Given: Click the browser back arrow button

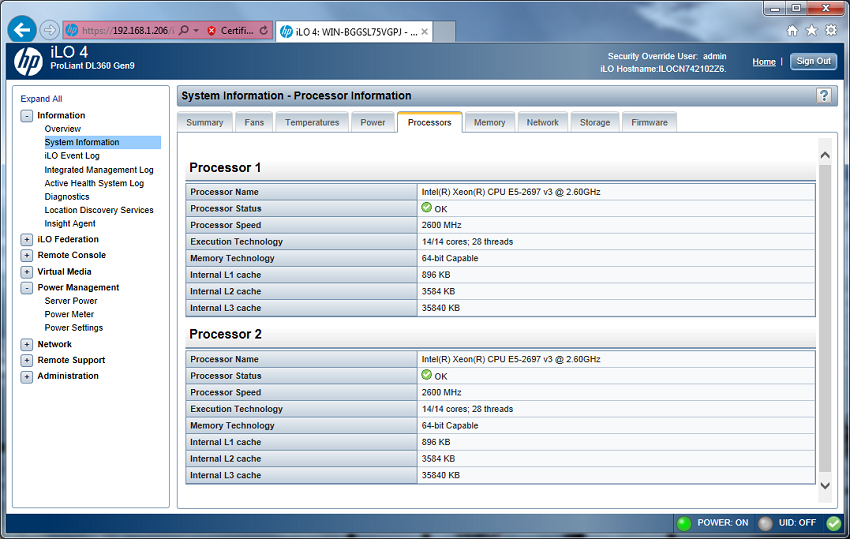Looking at the screenshot, I should [22, 30].
